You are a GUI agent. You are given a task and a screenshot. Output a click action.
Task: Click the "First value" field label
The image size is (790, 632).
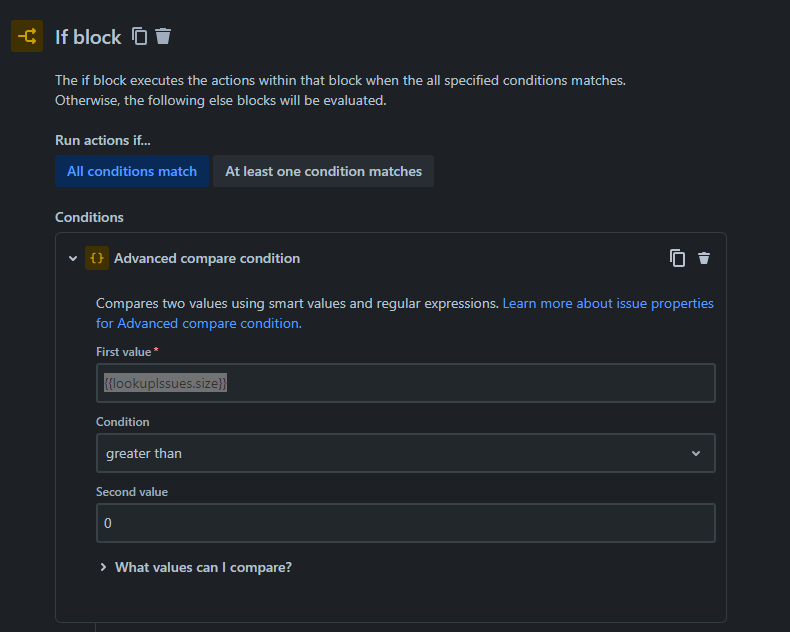(123, 352)
